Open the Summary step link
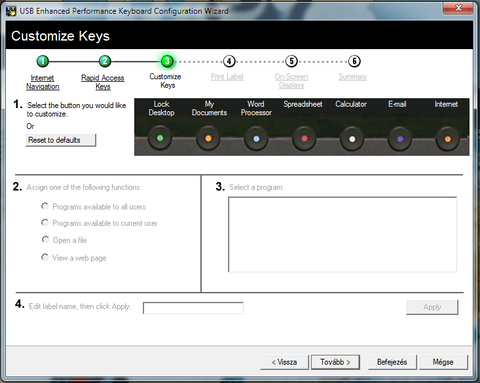Image resolution: width=480 pixels, height=383 pixels. click(x=352, y=77)
